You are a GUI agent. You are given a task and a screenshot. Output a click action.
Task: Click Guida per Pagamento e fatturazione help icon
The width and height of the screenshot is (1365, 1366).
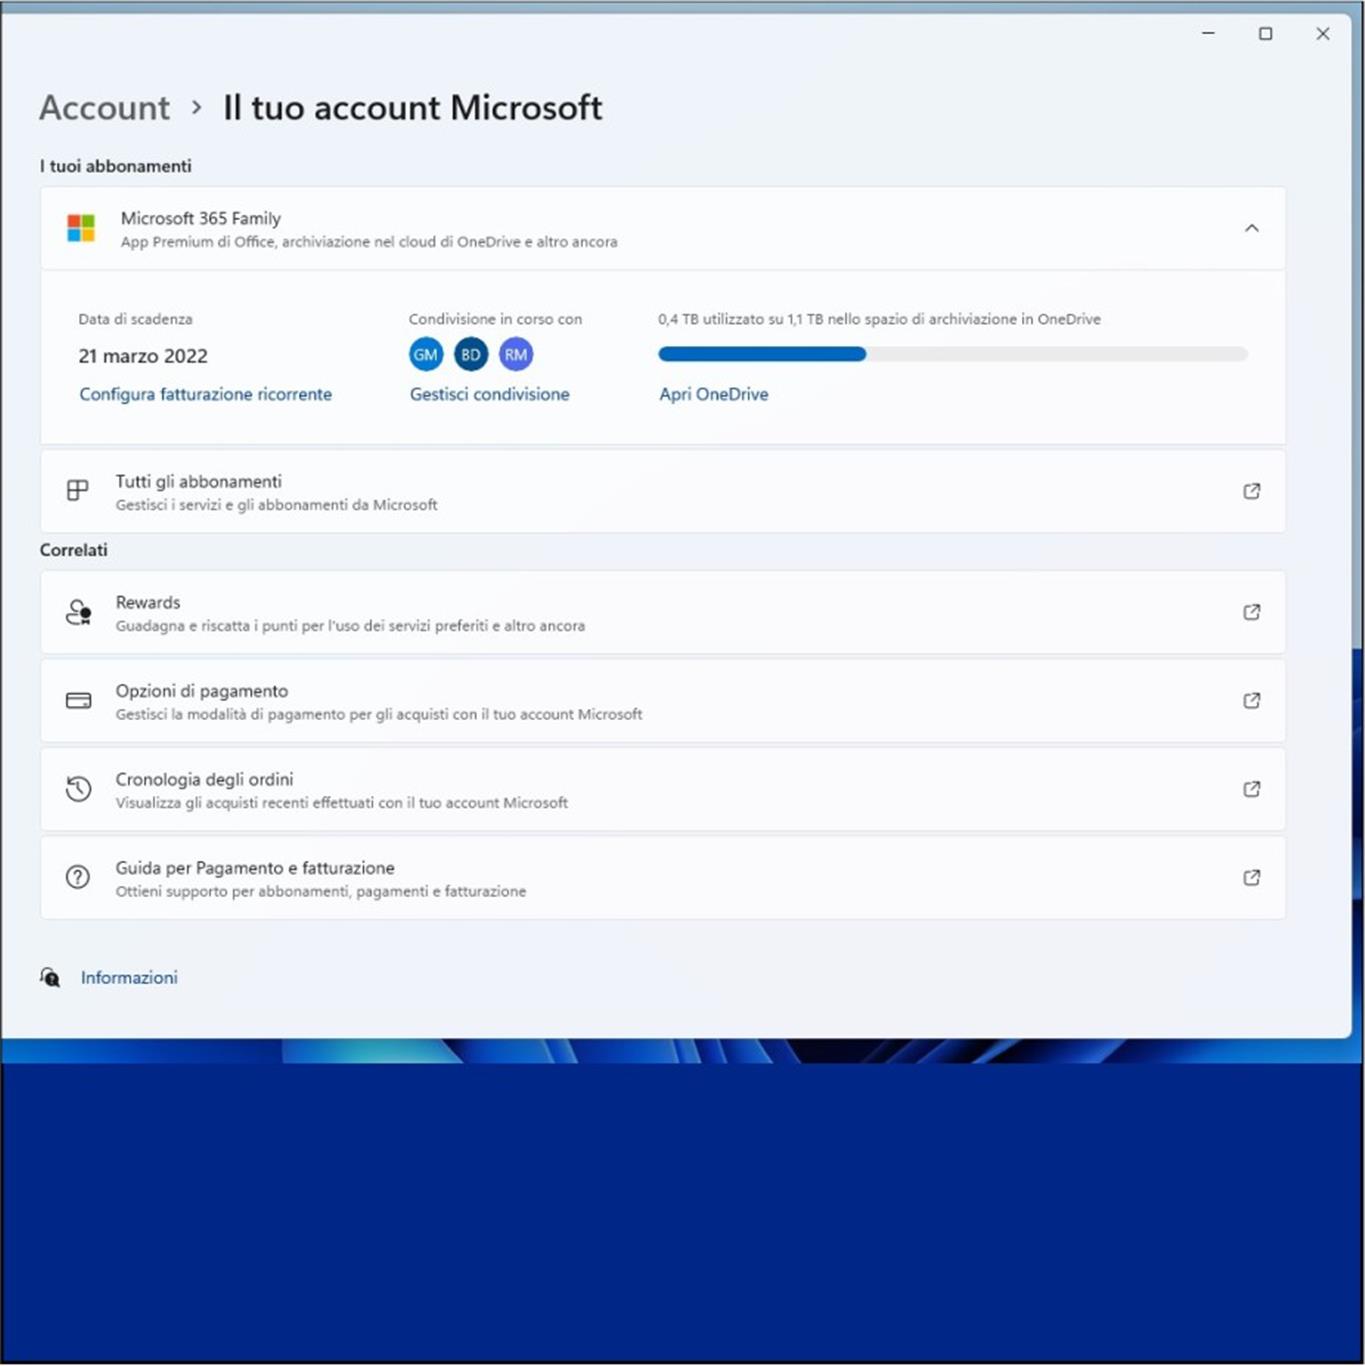(78, 878)
